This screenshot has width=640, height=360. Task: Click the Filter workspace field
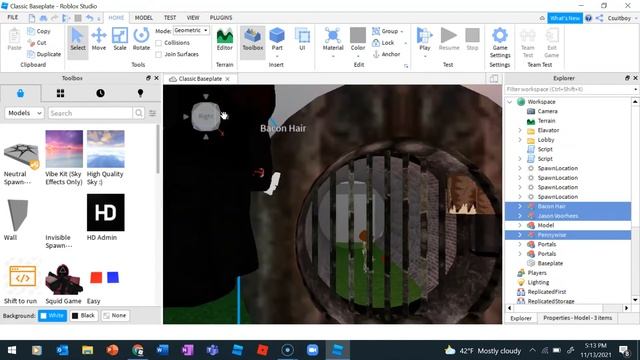(x=569, y=89)
